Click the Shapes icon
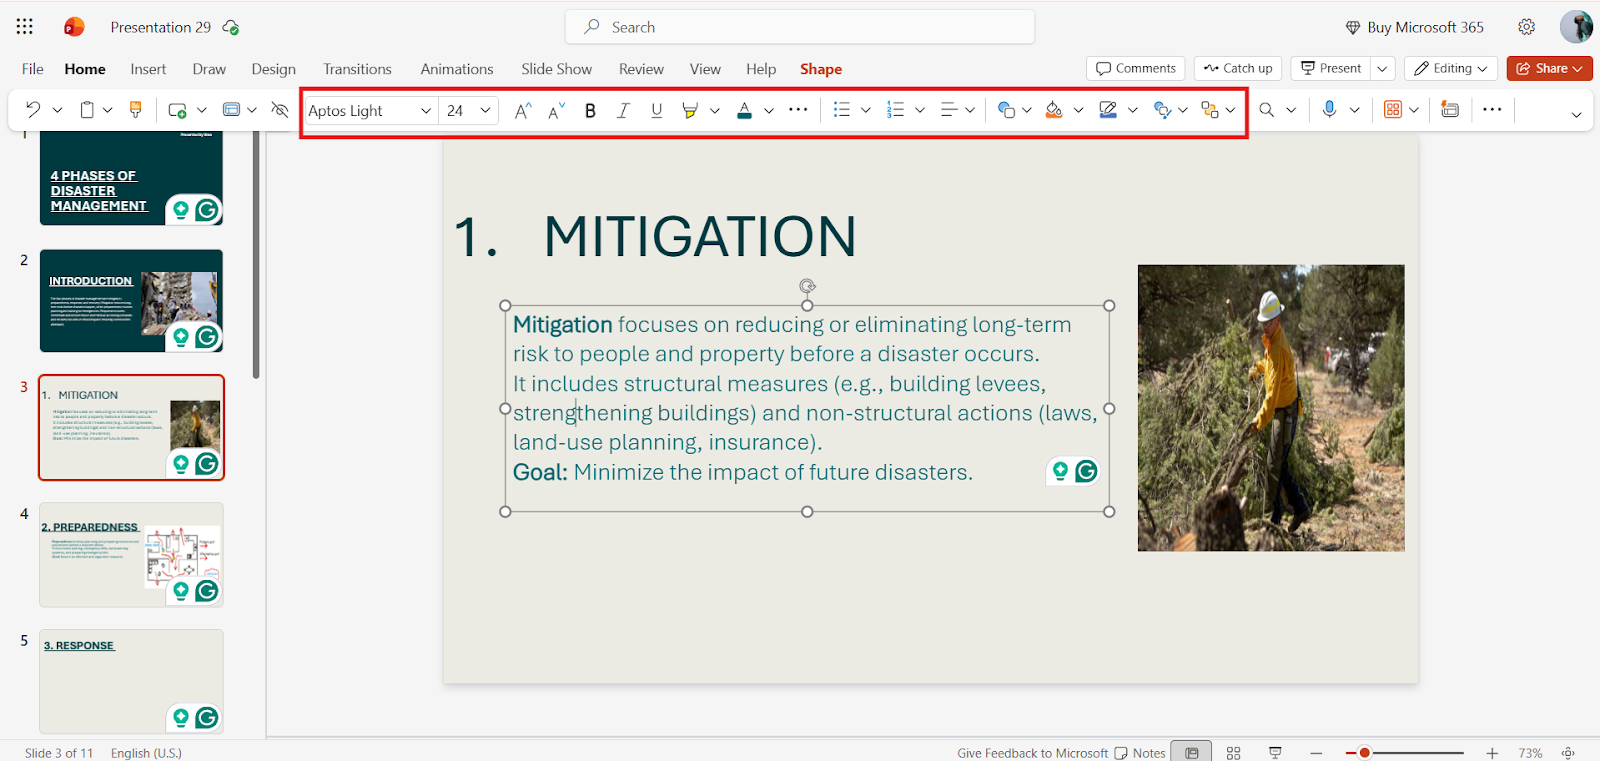 point(1006,110)
